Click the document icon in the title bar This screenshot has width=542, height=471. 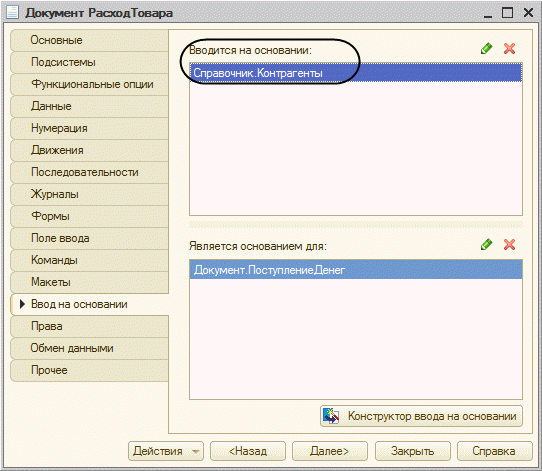[13, 12]
